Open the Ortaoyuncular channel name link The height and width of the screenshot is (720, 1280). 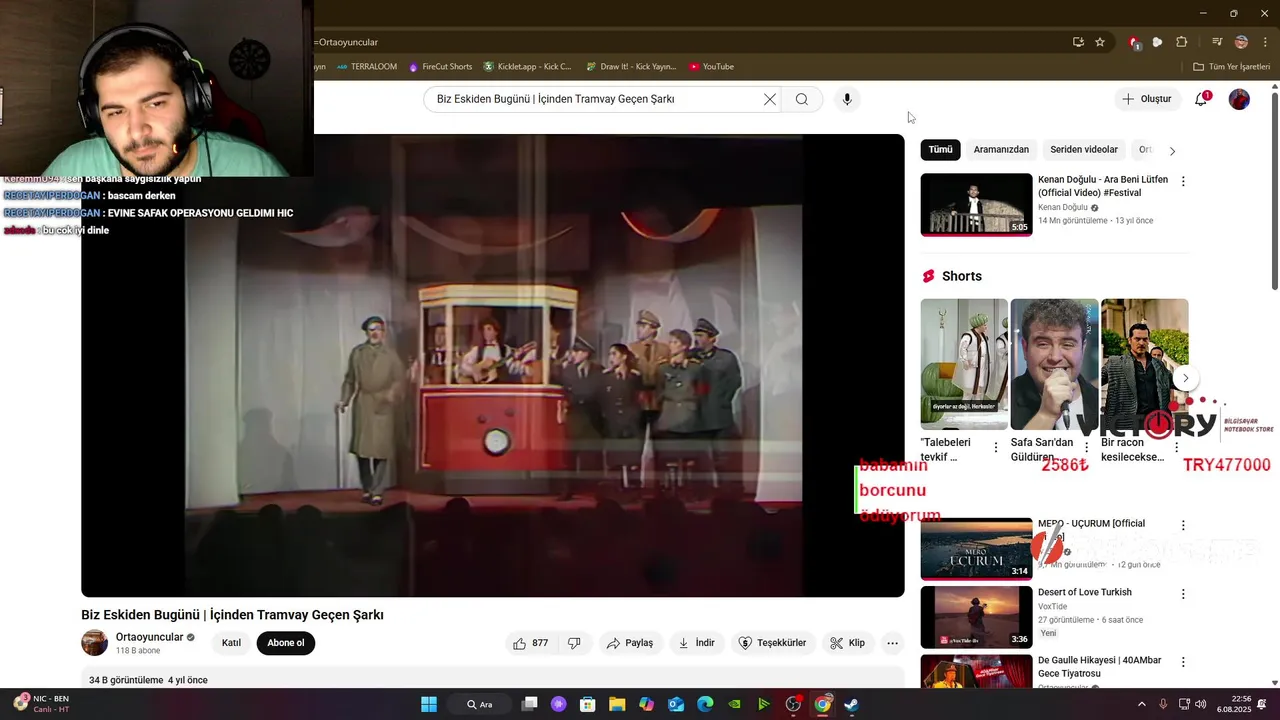click(x=149, y=637)
